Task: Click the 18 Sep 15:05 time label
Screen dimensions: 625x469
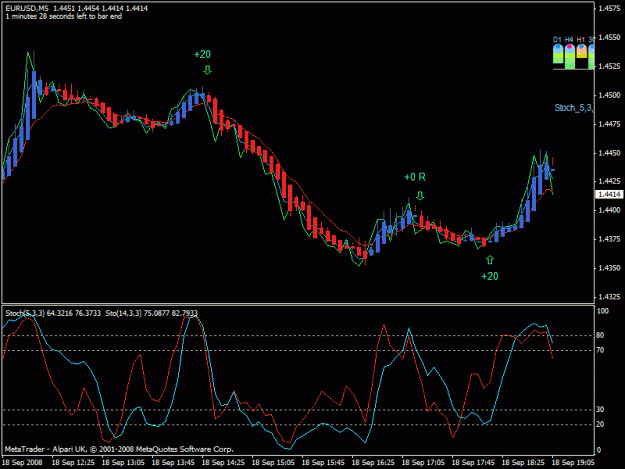Action: tap(273, 463)
